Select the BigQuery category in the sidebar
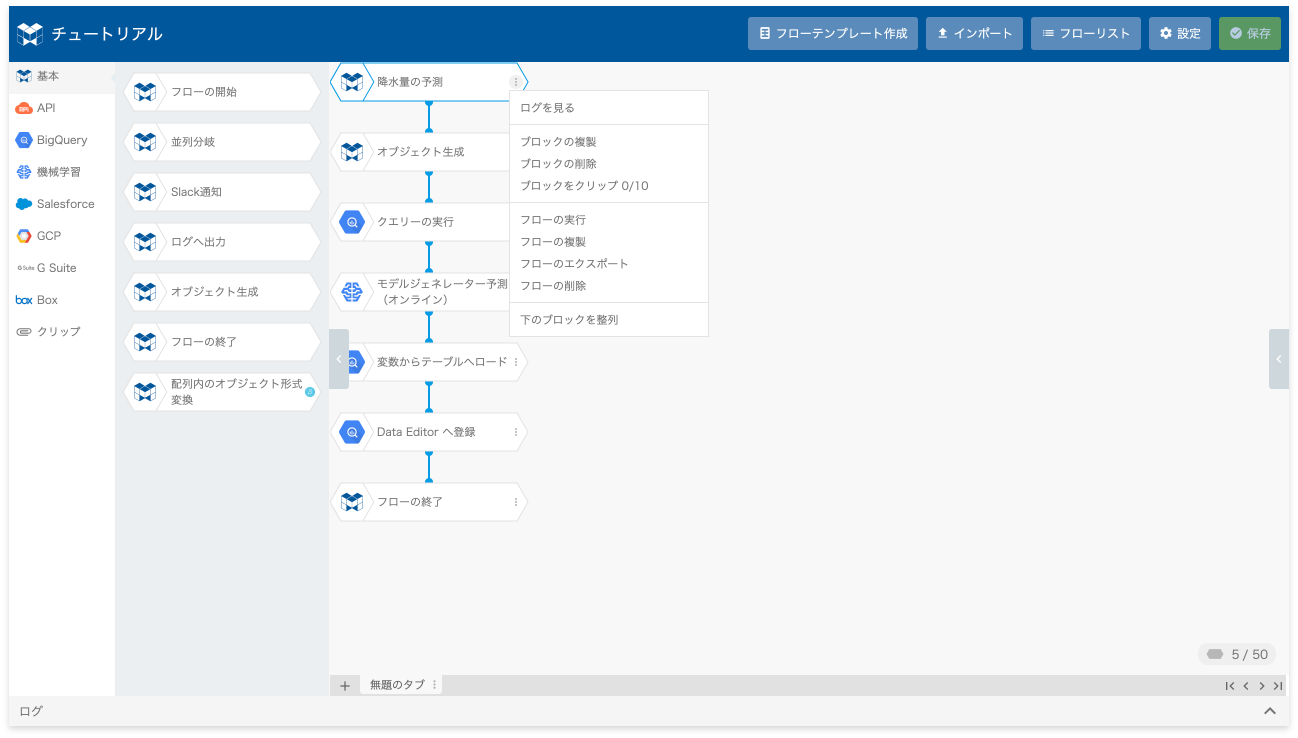This screenshot has width=1298, height=738. [62, 140]
